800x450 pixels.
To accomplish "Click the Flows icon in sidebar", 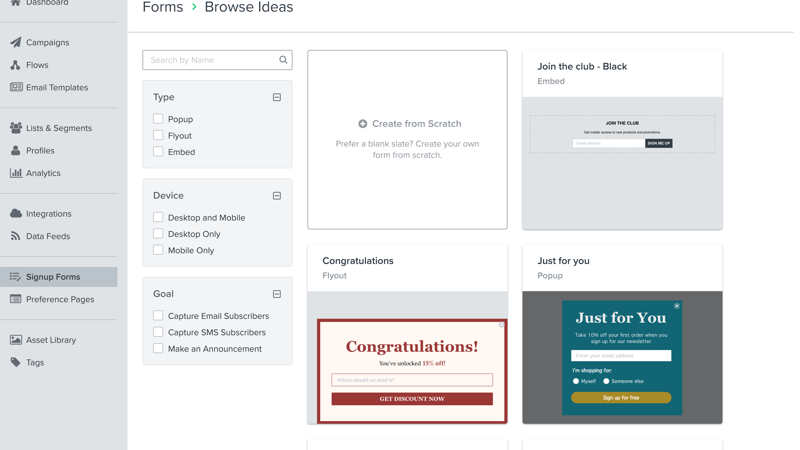I will (x=16, y=65).
